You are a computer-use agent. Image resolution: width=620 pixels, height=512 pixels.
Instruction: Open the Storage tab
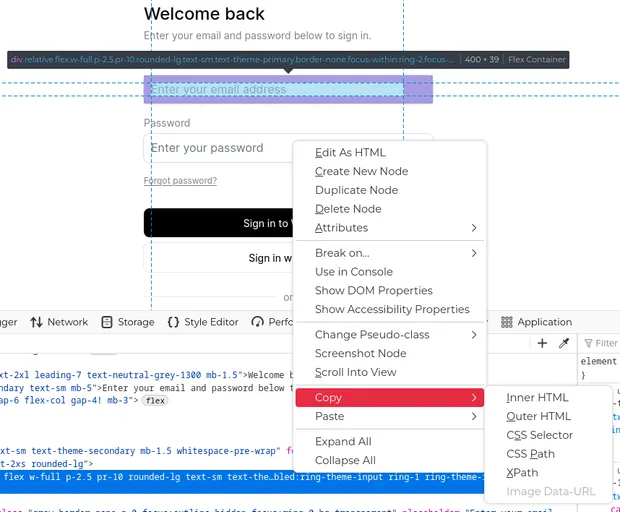click(128, 322)
